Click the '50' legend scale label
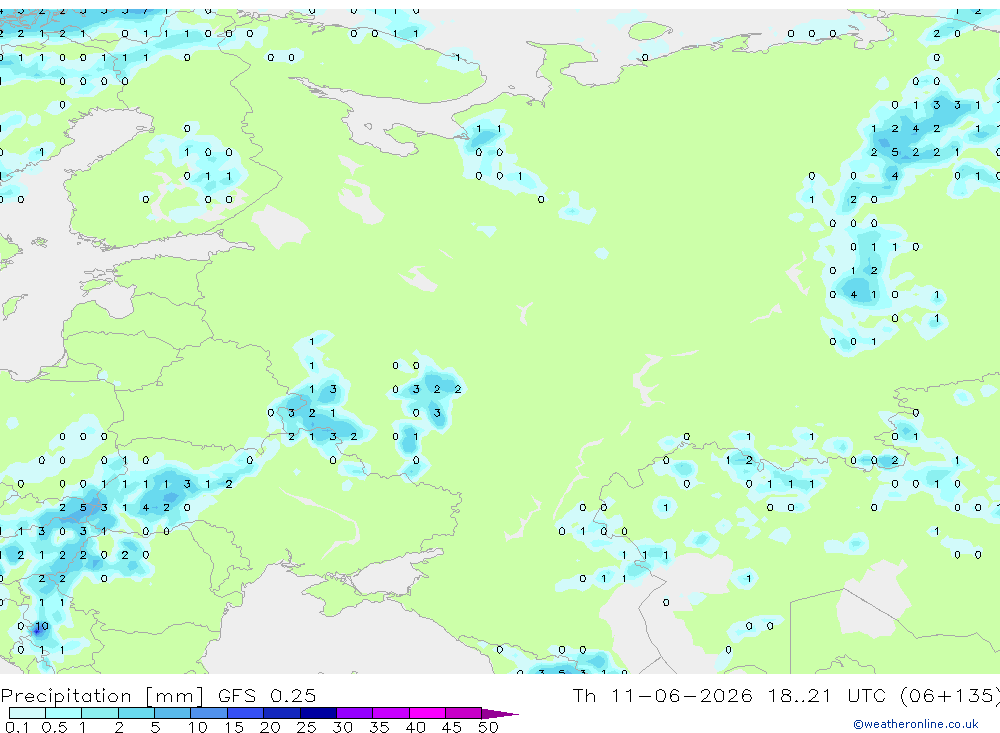Image resolution: width=1000 pixels, height=733 pixels. click(488, 727)
